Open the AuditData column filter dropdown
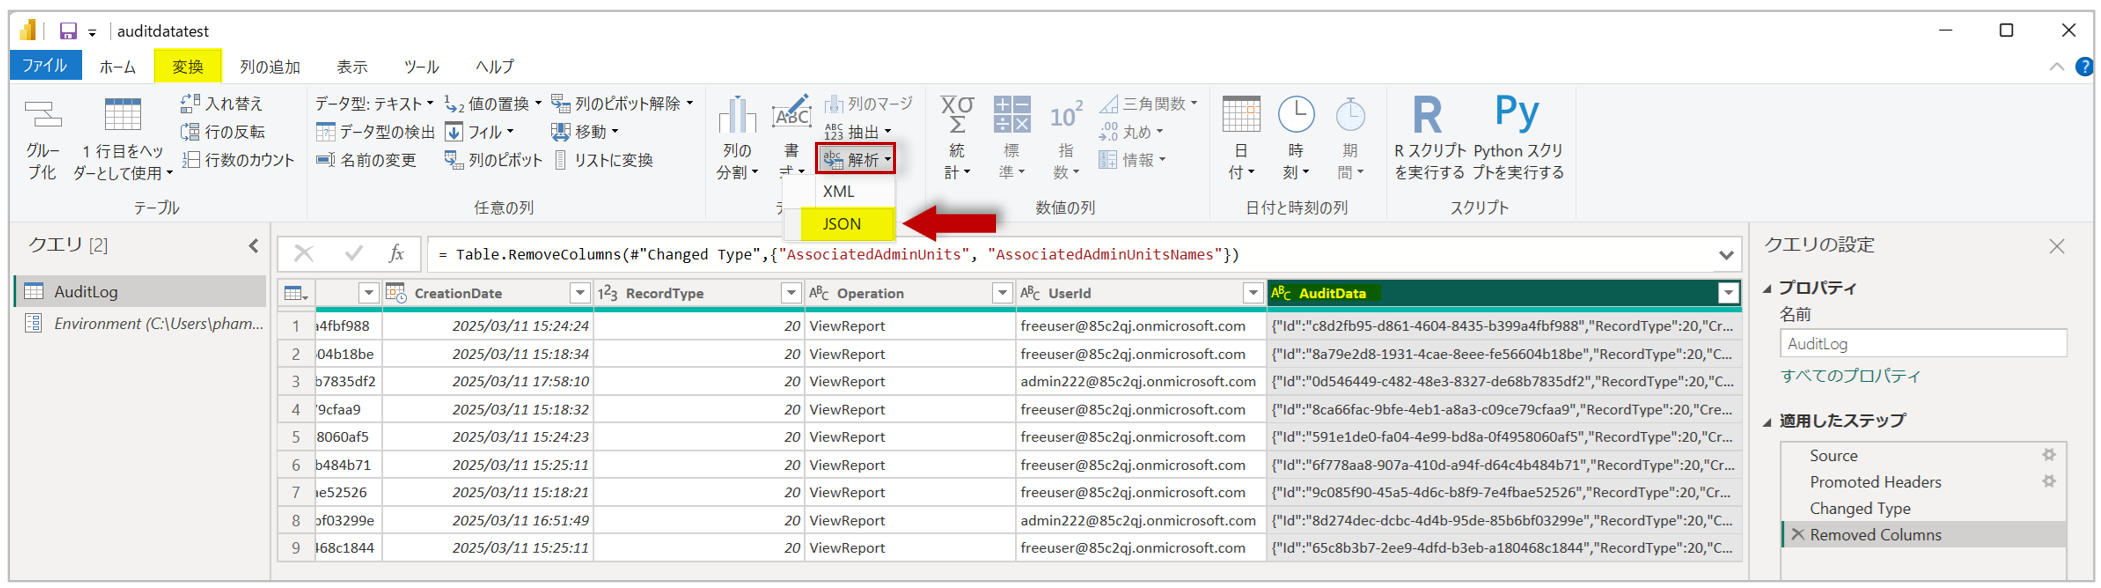 click(x=1728, y=293)
